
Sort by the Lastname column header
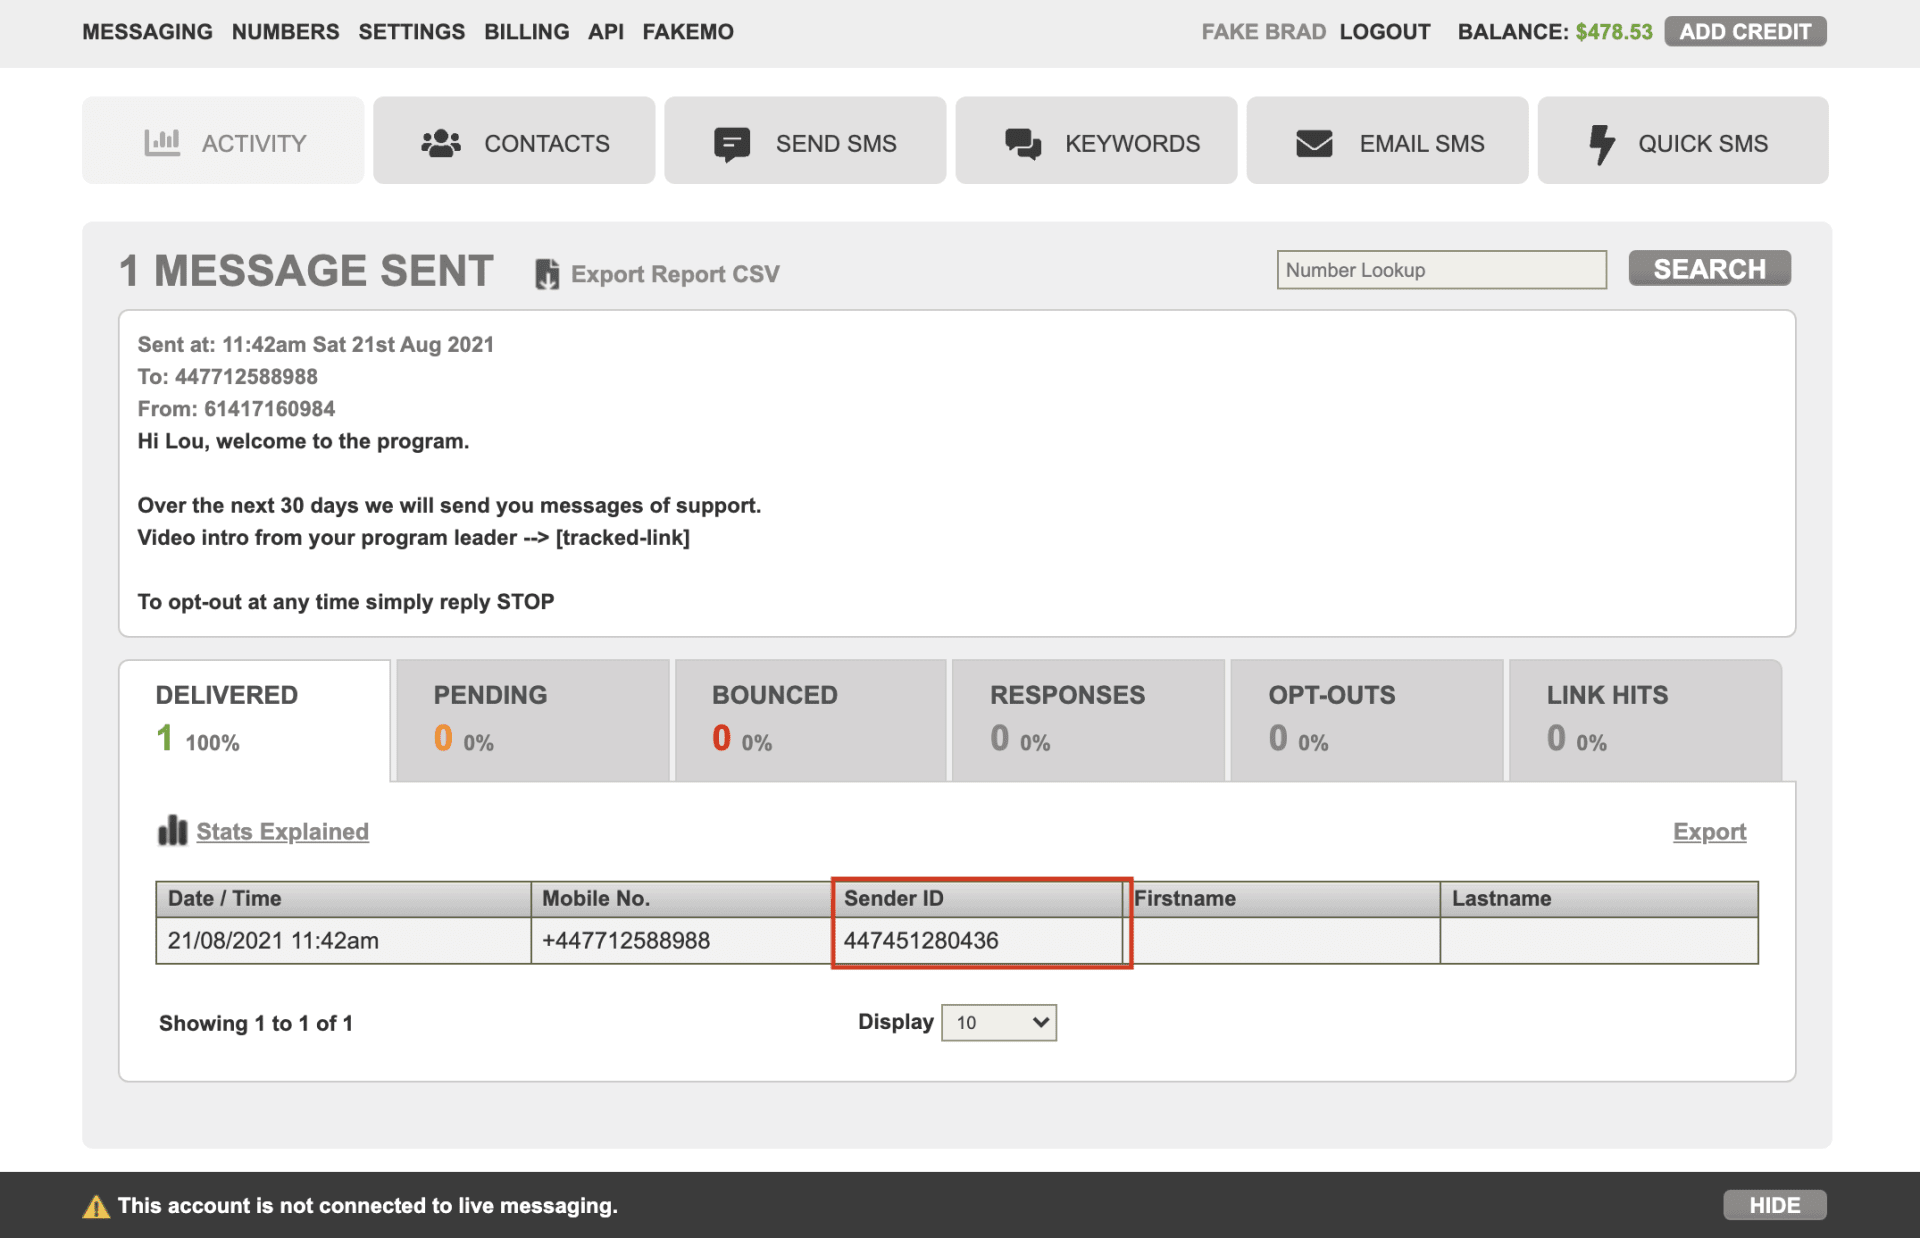coord(1599,899)
